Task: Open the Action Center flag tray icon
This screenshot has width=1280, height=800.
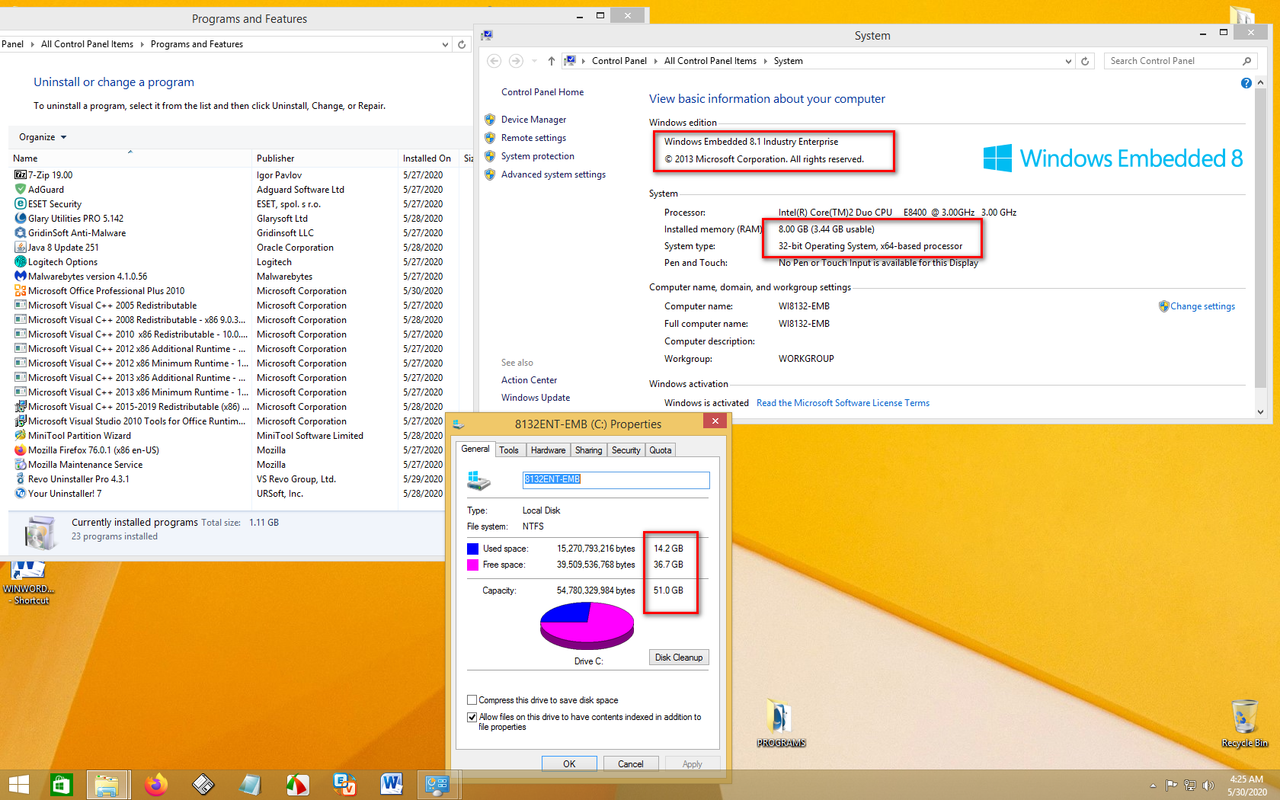Action: [x=1172, y=786]
